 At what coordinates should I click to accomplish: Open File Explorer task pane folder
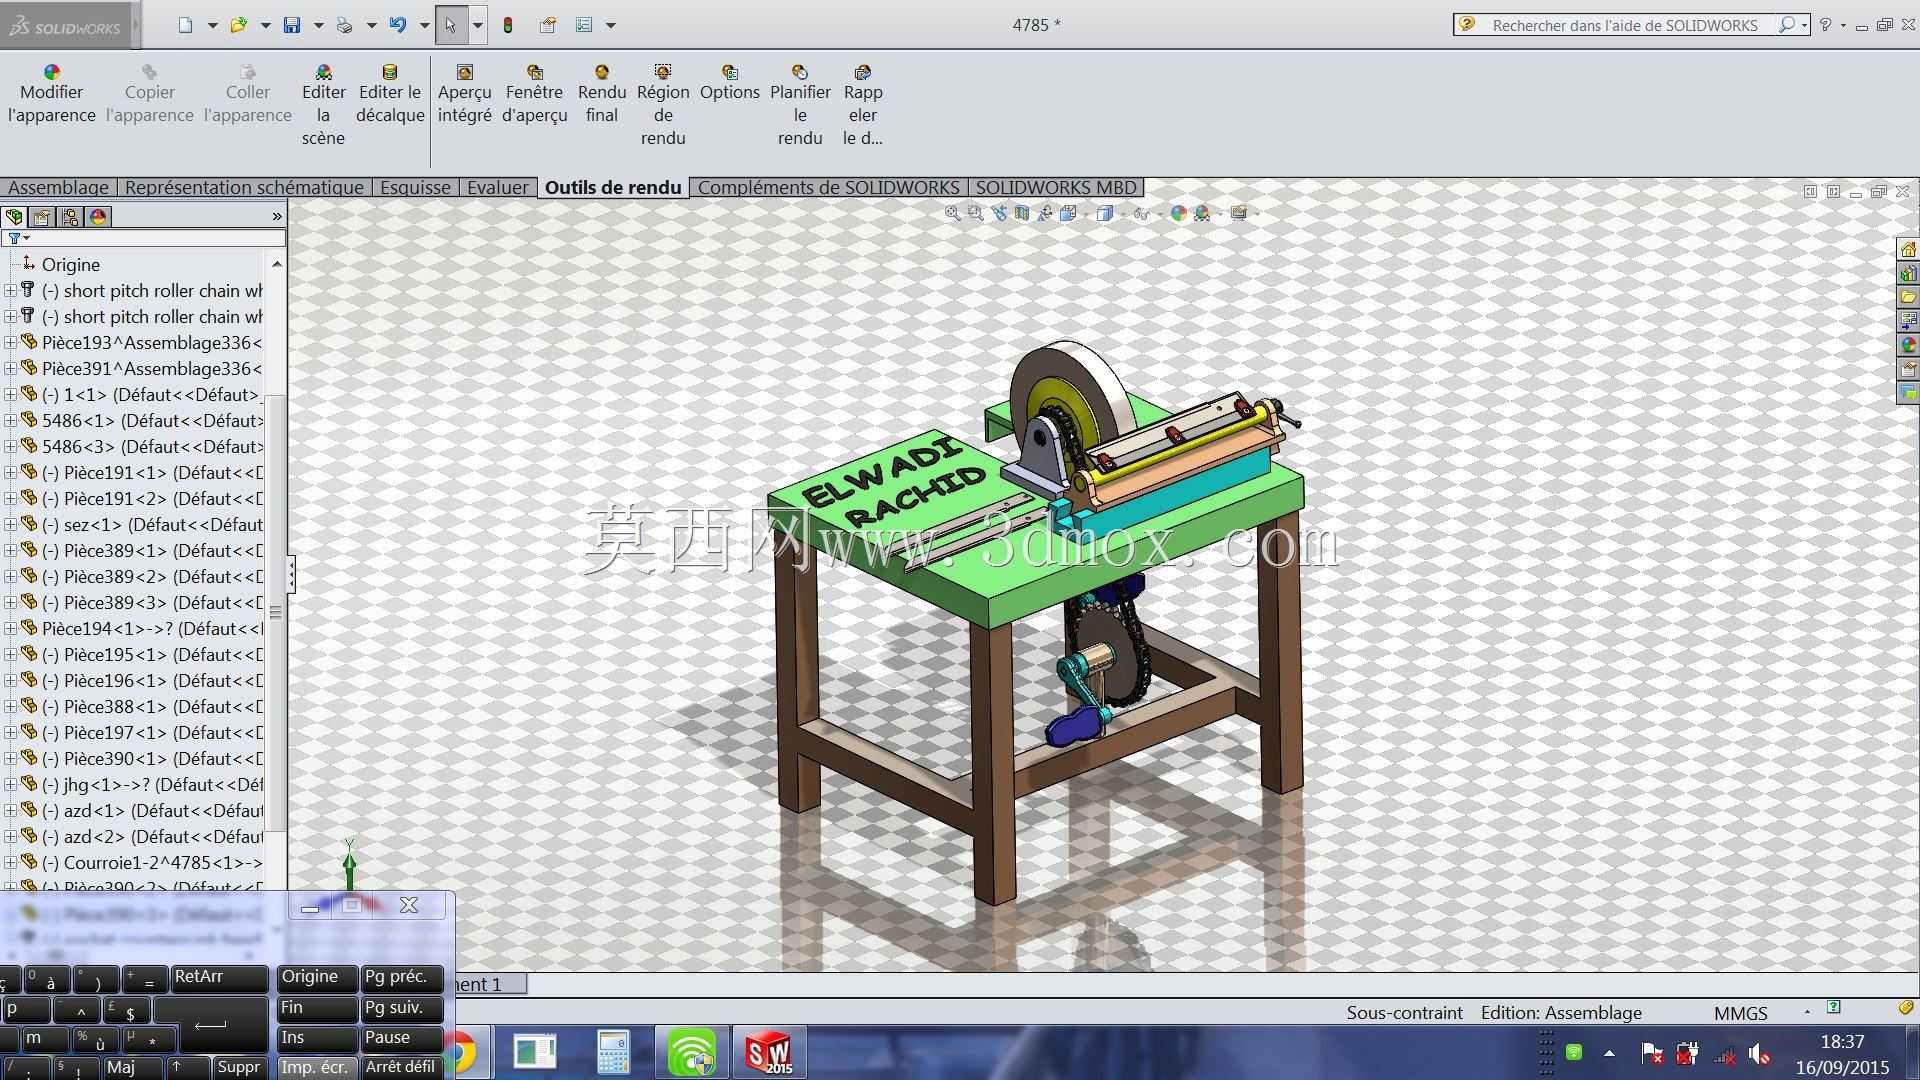[x=1908, y=297]
